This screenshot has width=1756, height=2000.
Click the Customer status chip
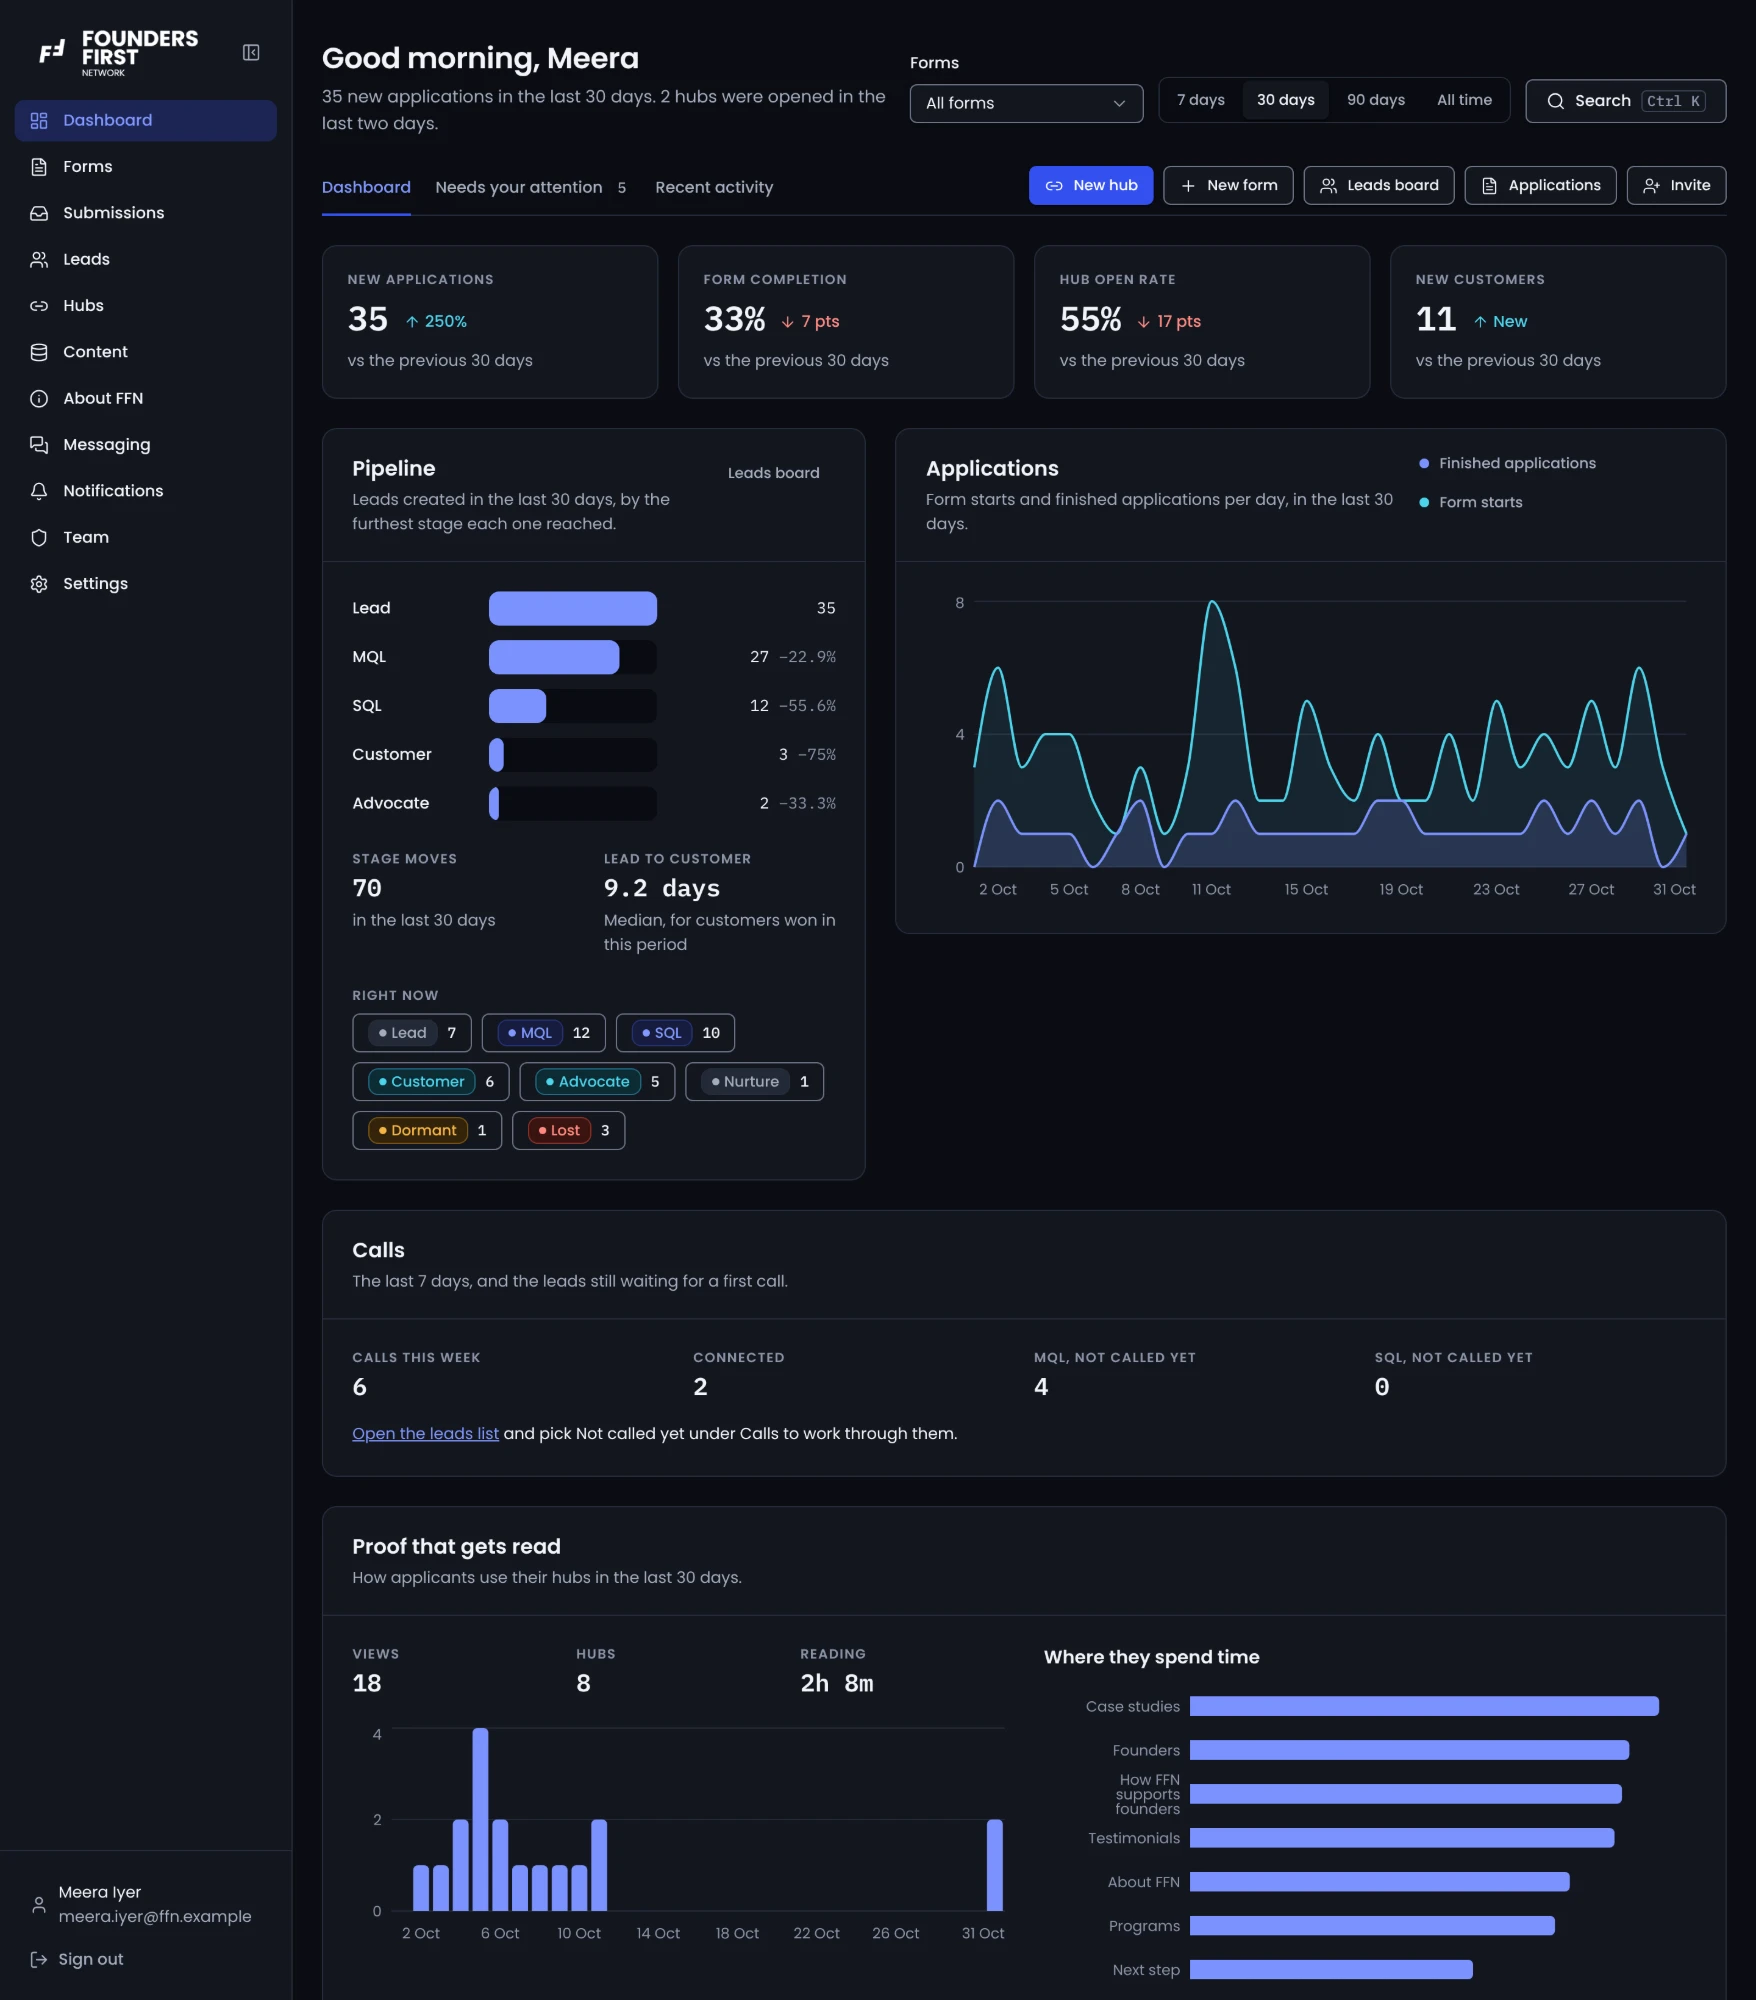tap(431, 1082)
